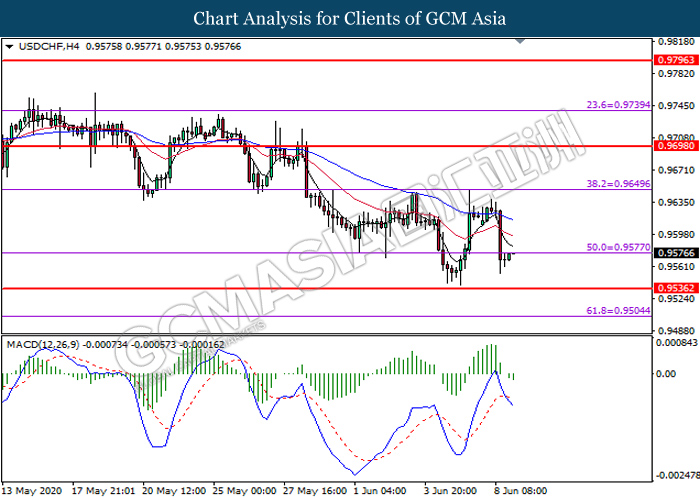
Task: Click the 0.98180 price scale value
Action: pos(677,42)
